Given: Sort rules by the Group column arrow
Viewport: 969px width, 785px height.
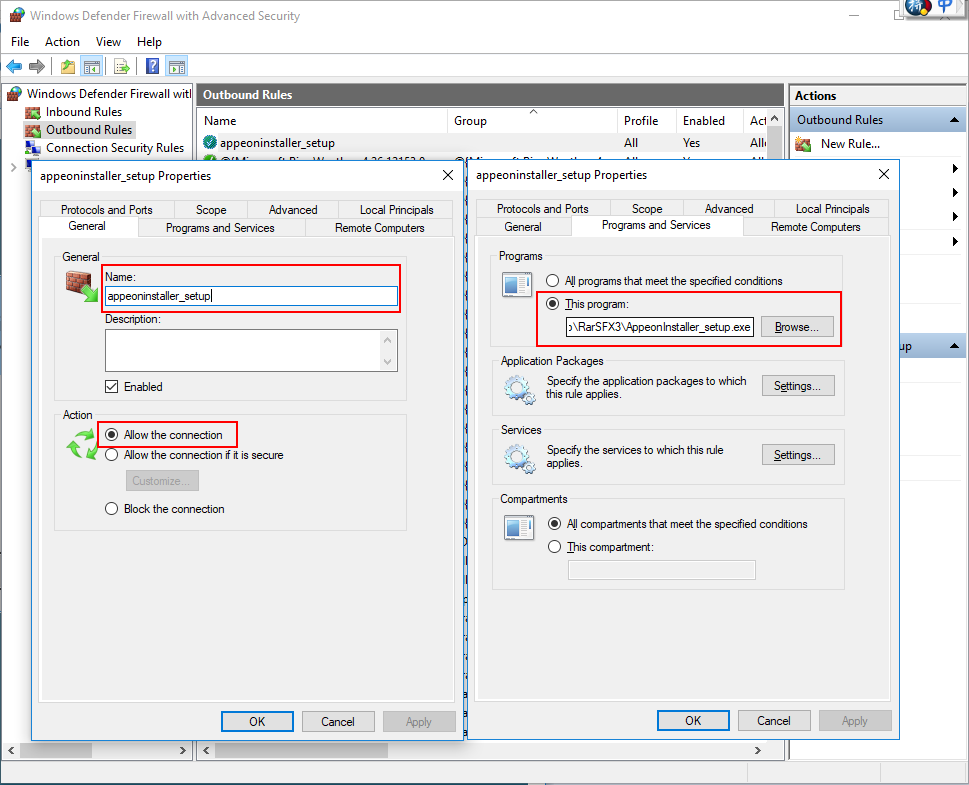Looking at the screenshot, I should click(535, 113).
